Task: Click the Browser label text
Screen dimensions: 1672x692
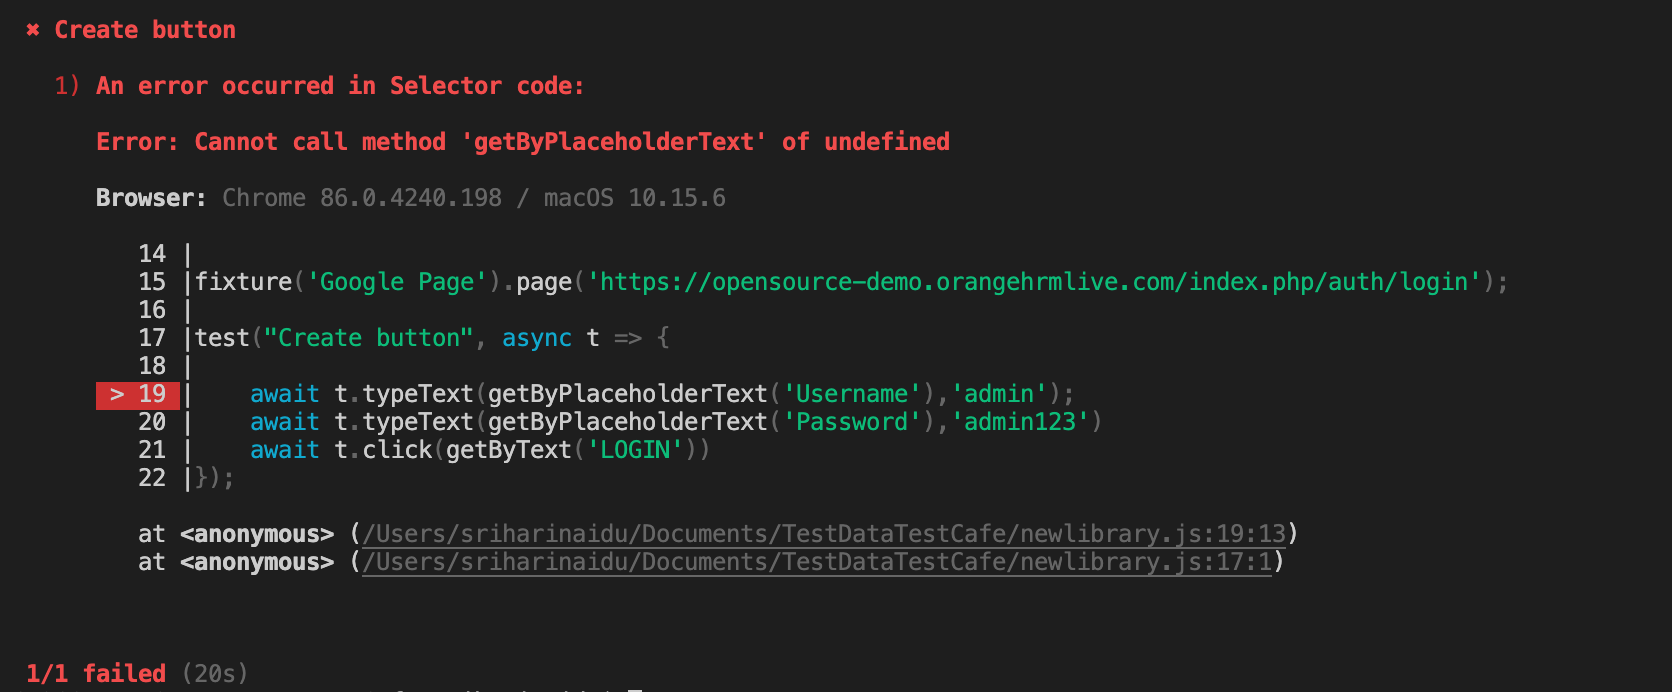Action: (151, 198)
